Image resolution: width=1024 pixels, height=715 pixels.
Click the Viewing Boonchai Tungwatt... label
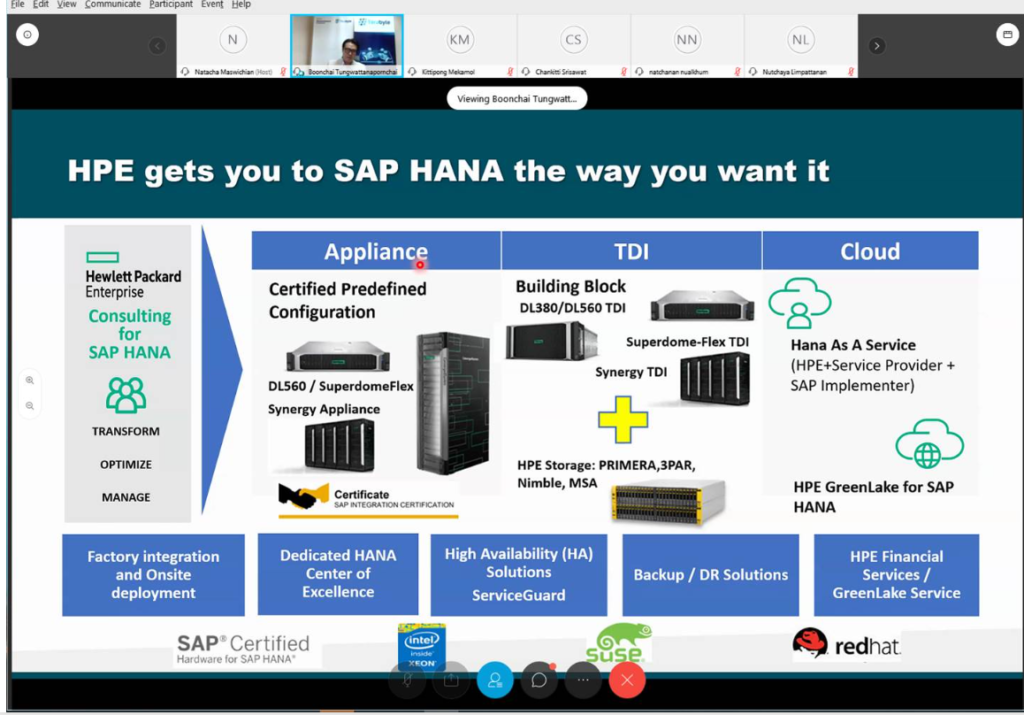click(517, 99)
